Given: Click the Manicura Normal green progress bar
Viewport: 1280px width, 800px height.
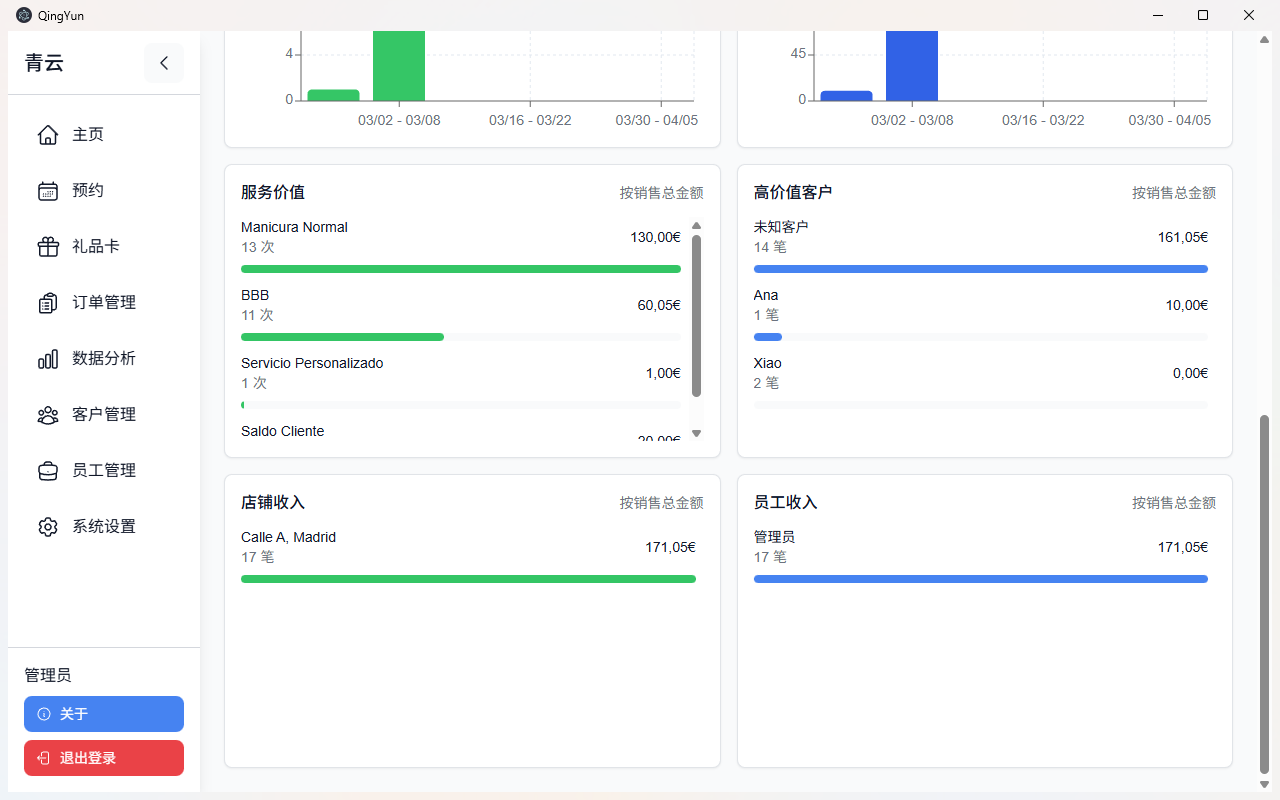Looking at the screenshot, I should coord(461,269).
